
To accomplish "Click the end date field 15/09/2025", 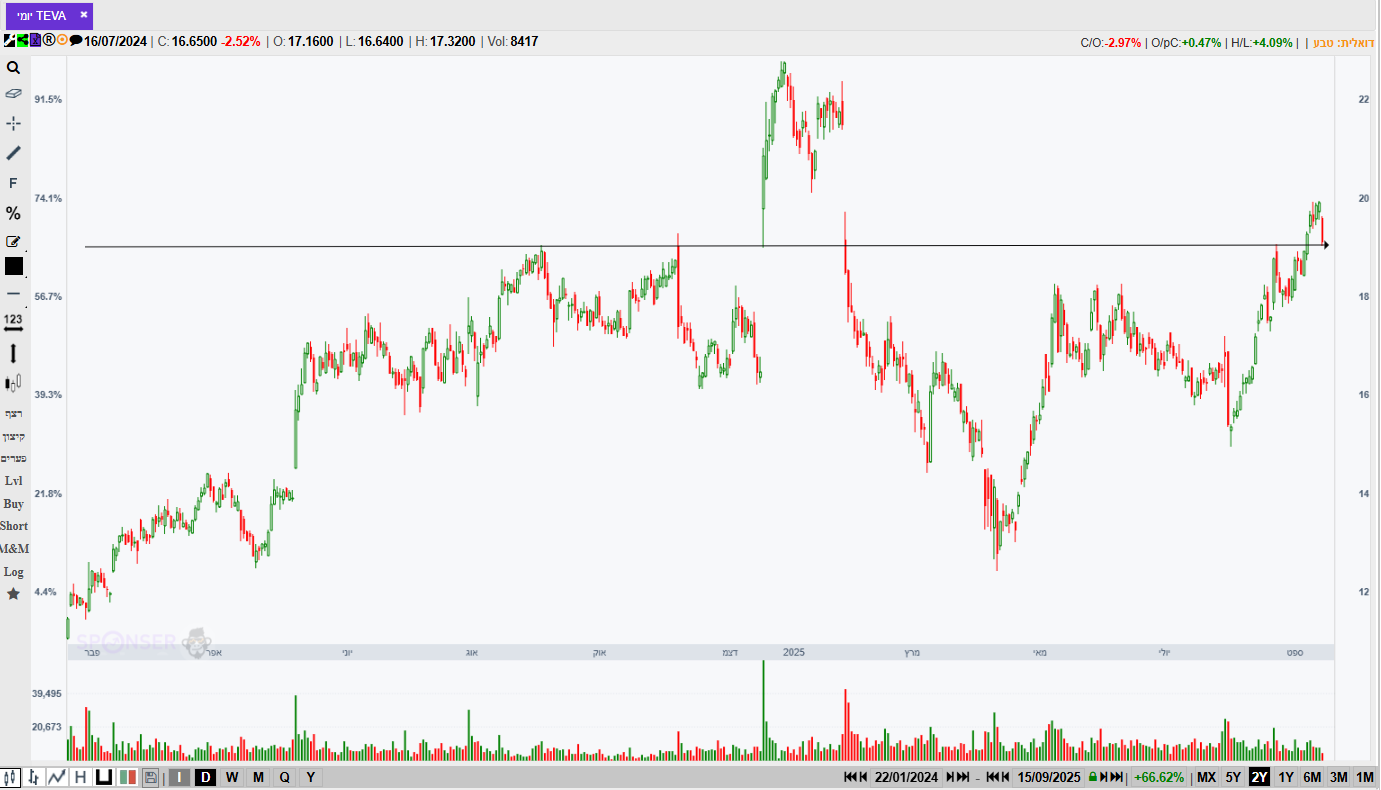I will coord(1049,777).
